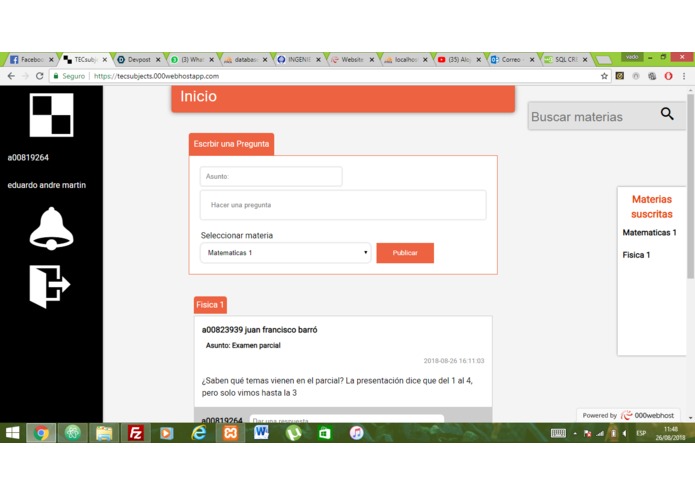Click the Fisica 1 post tag
The width and height of the screenshot is (695, 494).
point(210,305)
